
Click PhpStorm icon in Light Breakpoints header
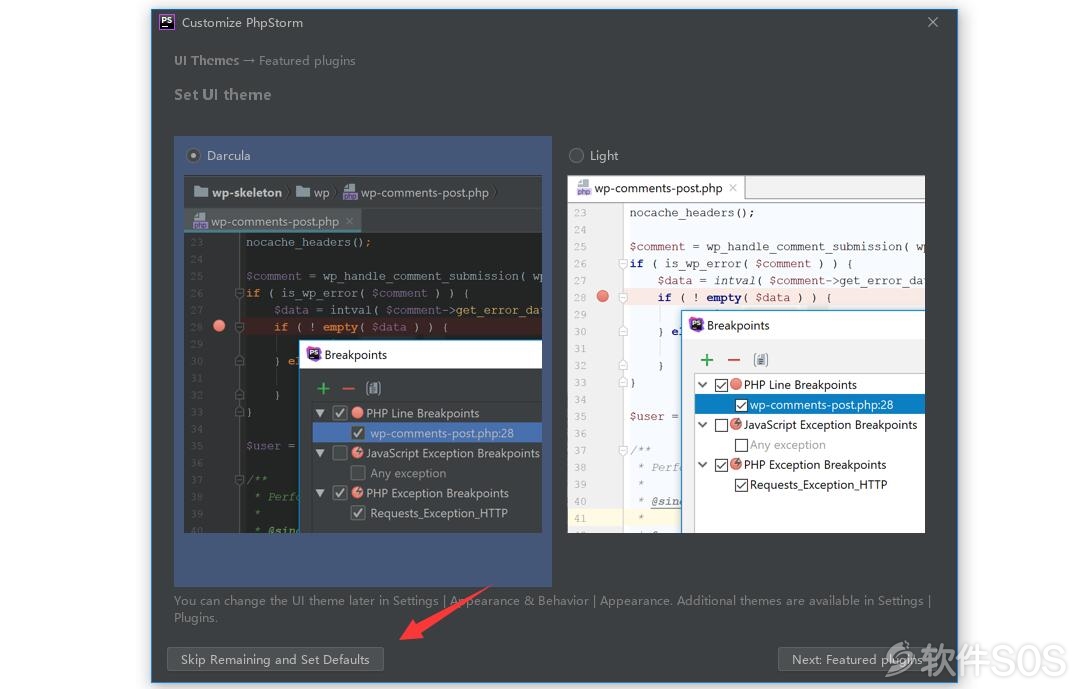696,324
